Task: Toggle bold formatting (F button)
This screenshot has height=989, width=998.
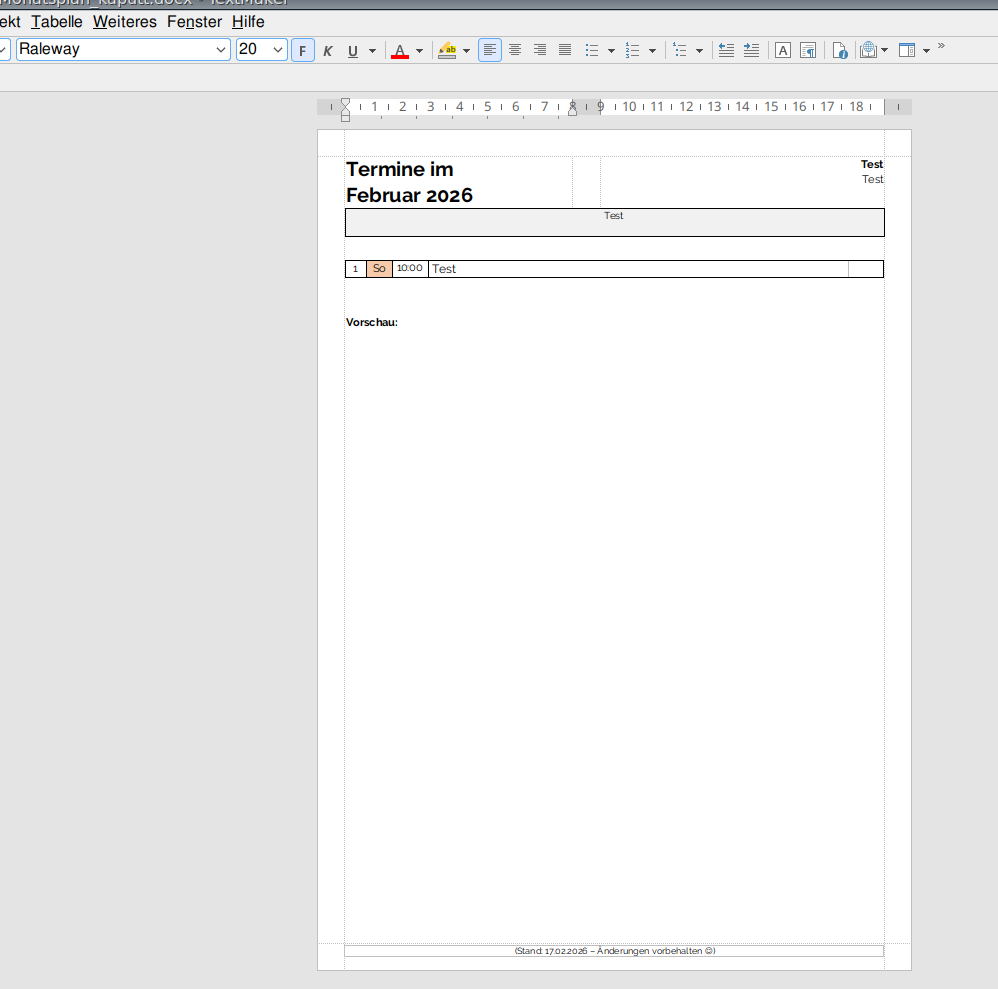Action: click(302, 50)
